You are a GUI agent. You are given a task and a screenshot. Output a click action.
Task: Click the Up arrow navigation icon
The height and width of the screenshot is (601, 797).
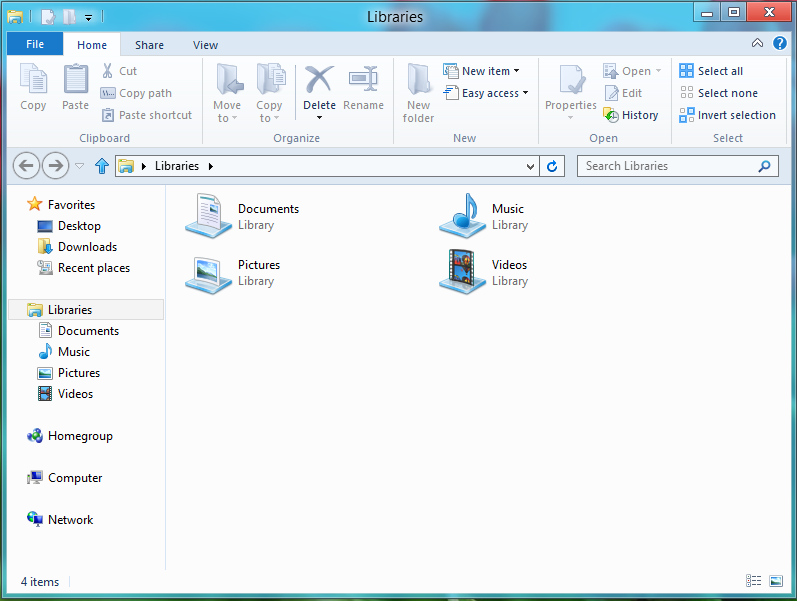pos(101,166)
